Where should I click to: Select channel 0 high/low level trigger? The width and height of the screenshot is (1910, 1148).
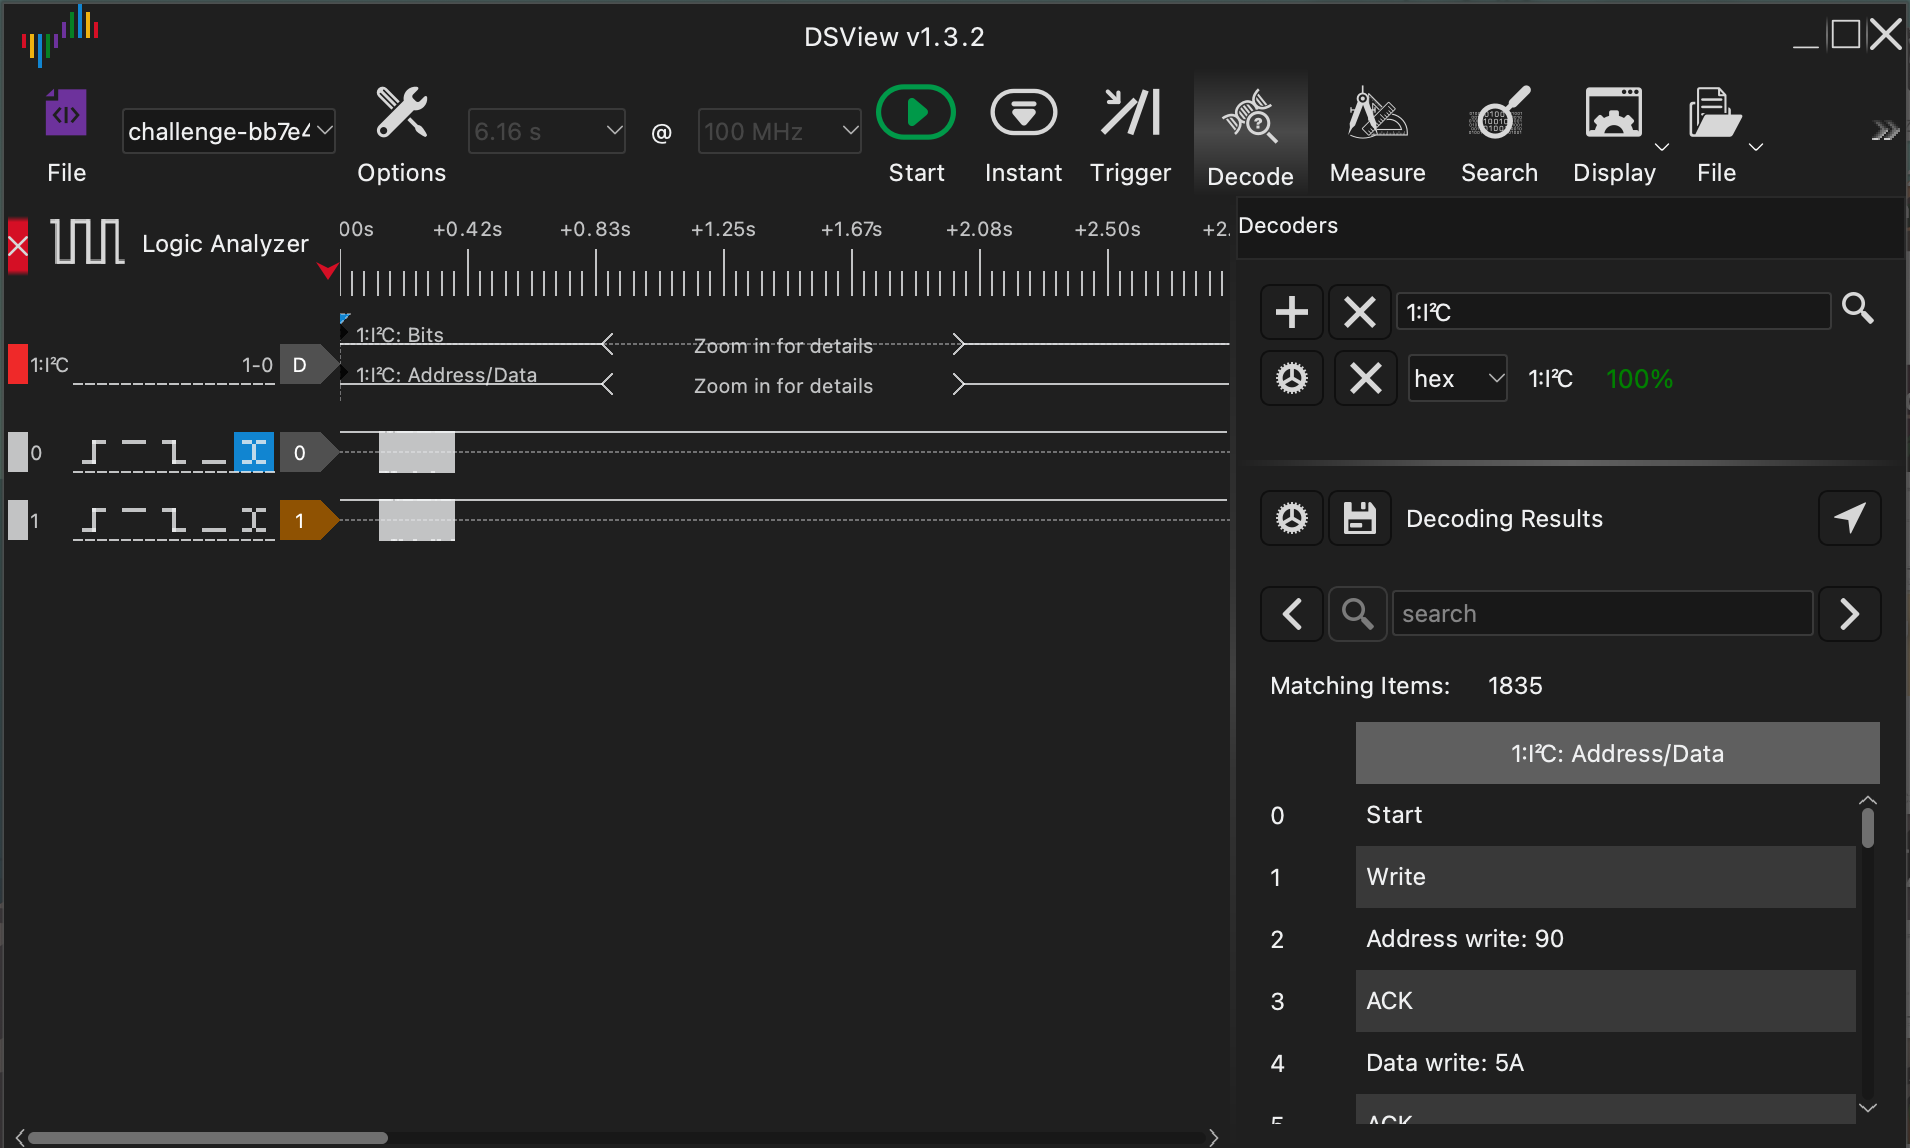pyautogui.click(x=254, y=452)
